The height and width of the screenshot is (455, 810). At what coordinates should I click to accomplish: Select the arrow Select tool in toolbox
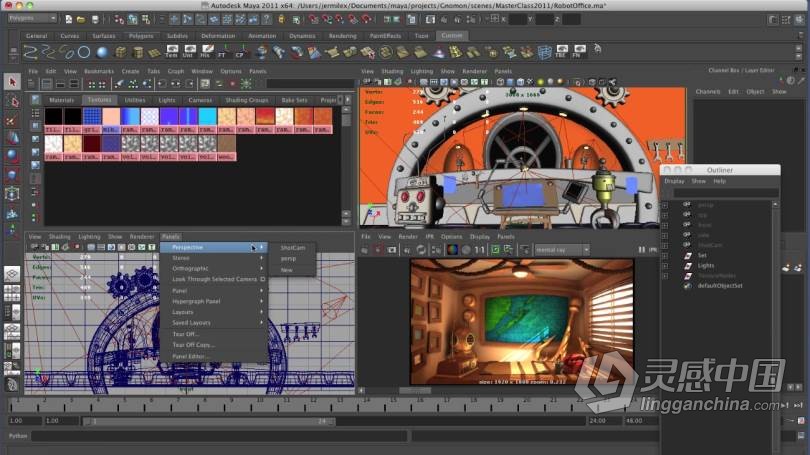tap(12, 82)
